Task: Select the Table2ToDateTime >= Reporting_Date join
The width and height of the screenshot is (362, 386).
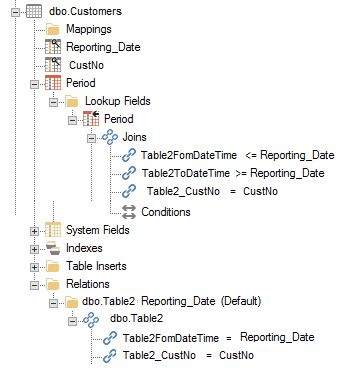Action: tap(233, 173)
